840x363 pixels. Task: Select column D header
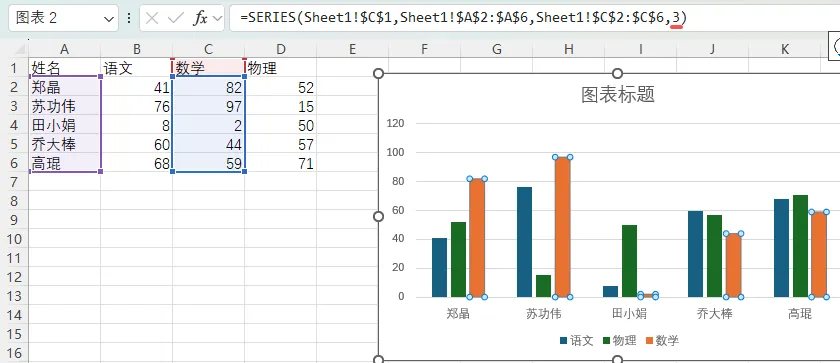point(281,50)
